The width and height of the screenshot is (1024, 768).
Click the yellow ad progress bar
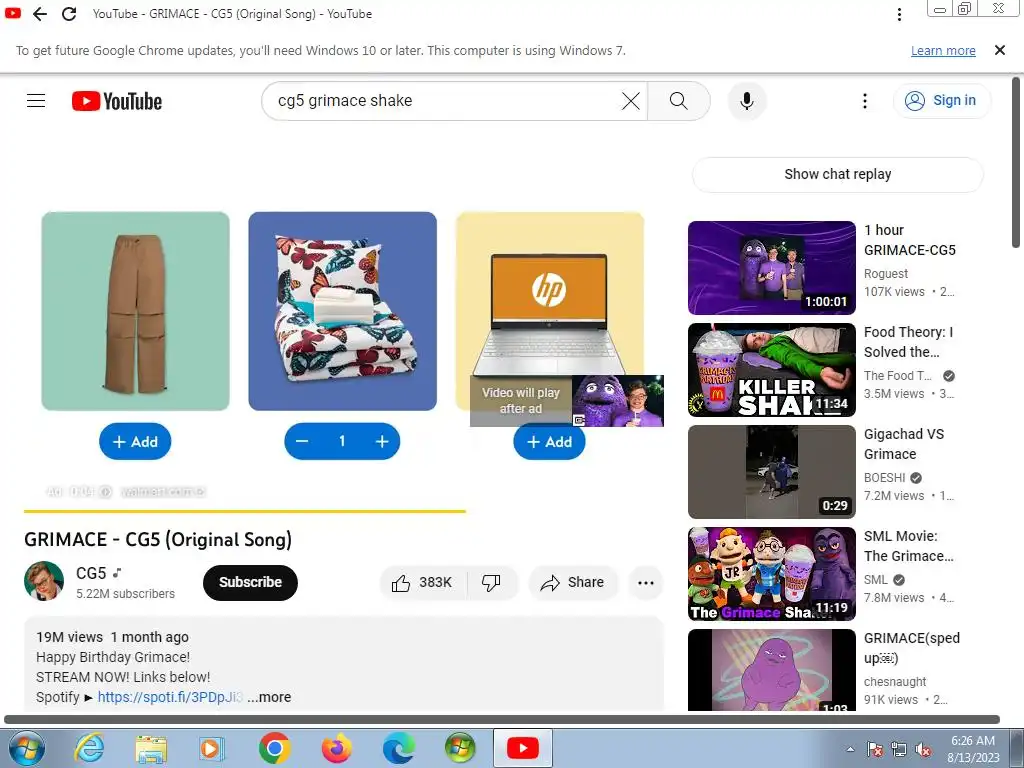point(245,511)
